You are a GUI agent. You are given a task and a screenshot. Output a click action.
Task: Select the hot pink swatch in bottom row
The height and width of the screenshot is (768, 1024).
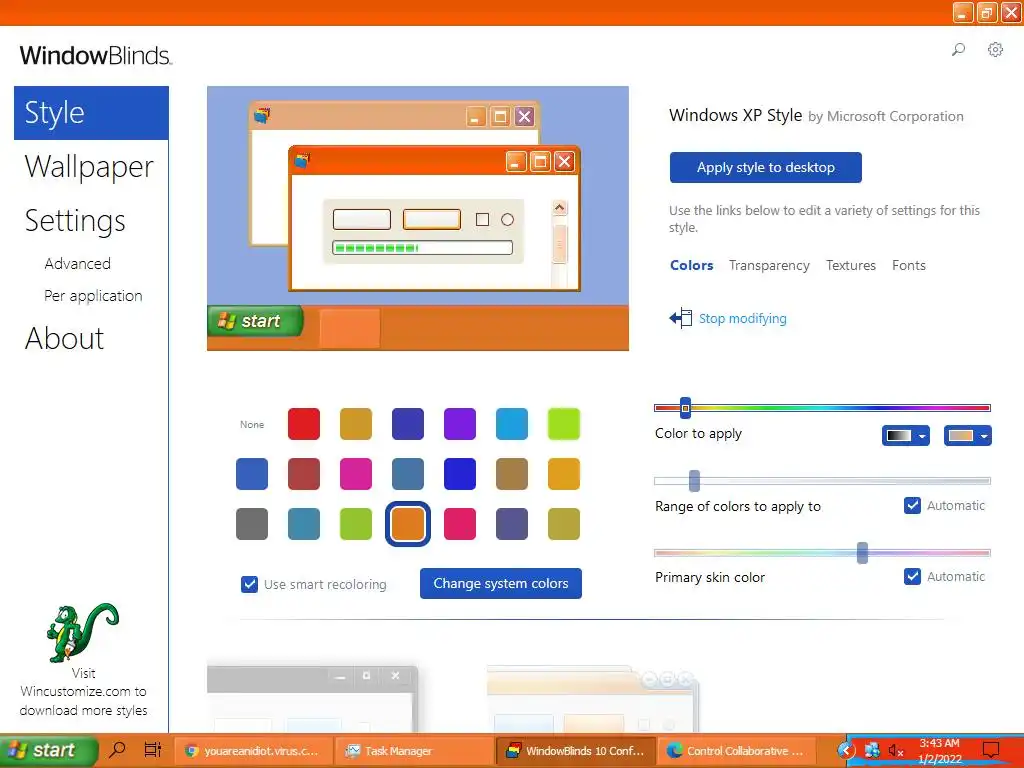(x=460, y=524)
